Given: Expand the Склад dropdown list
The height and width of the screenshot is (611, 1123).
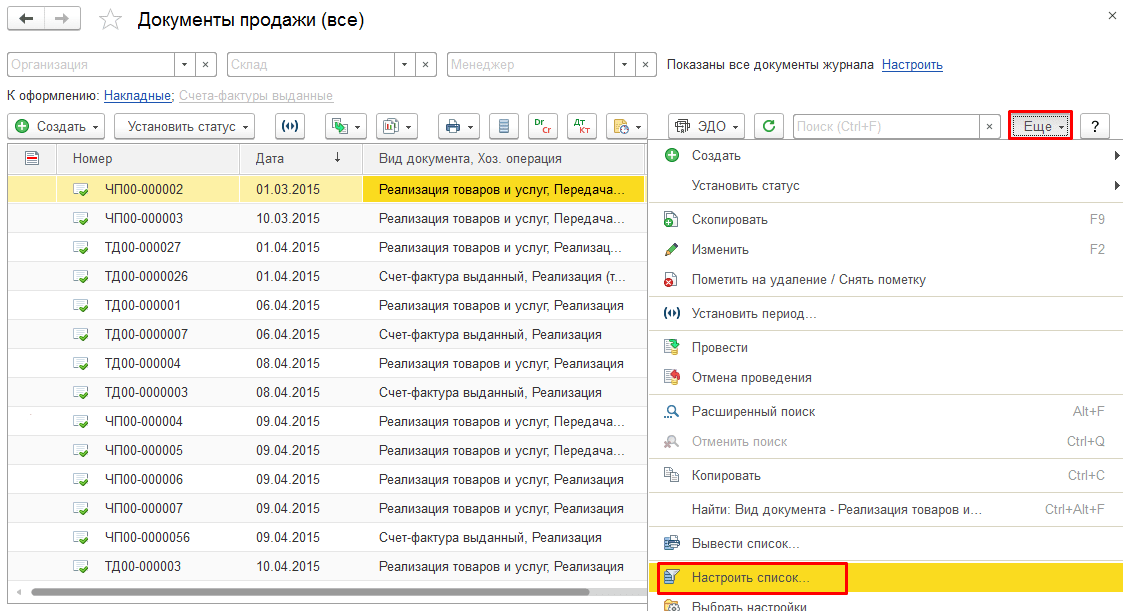Looking at the screenshot, I should [403, 65].
